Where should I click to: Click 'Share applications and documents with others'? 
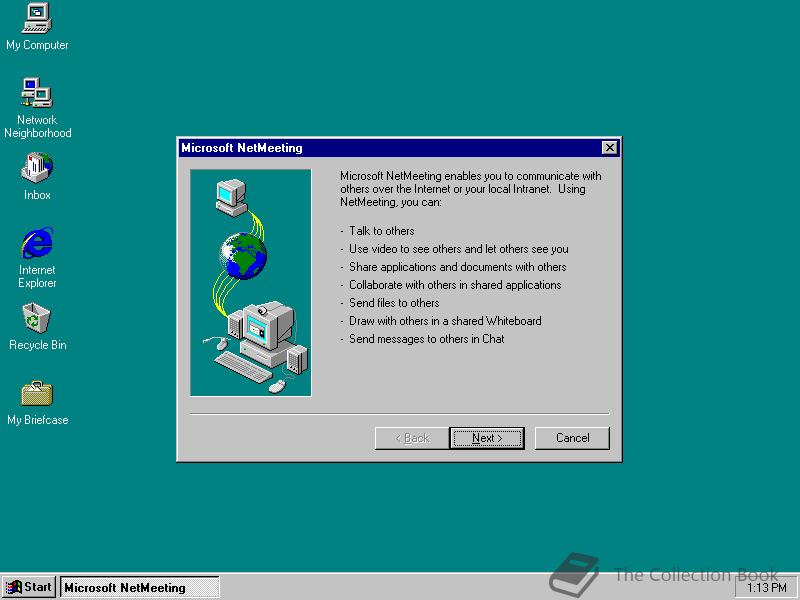pyautogui.click(x=458, y=267)
